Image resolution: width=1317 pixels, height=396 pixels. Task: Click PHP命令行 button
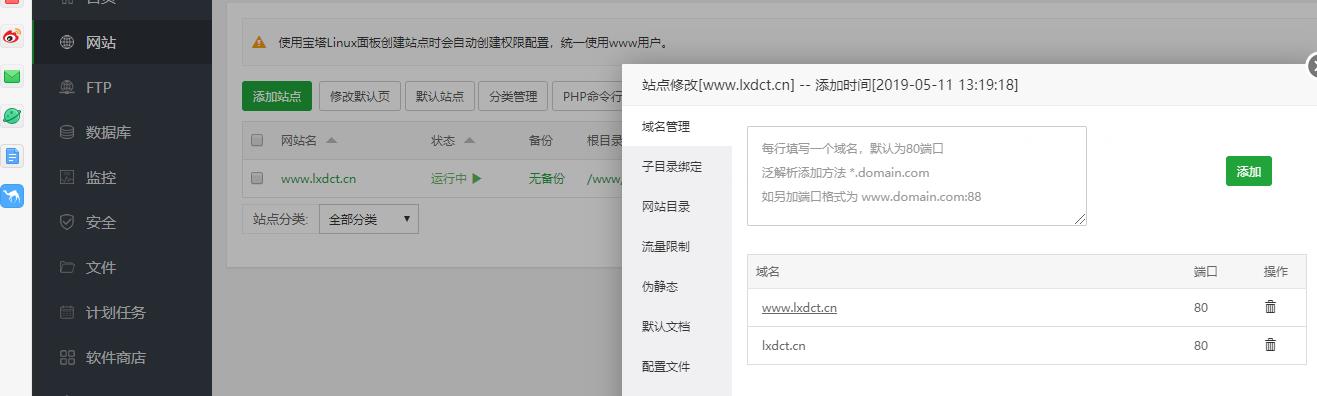(588, 96)
